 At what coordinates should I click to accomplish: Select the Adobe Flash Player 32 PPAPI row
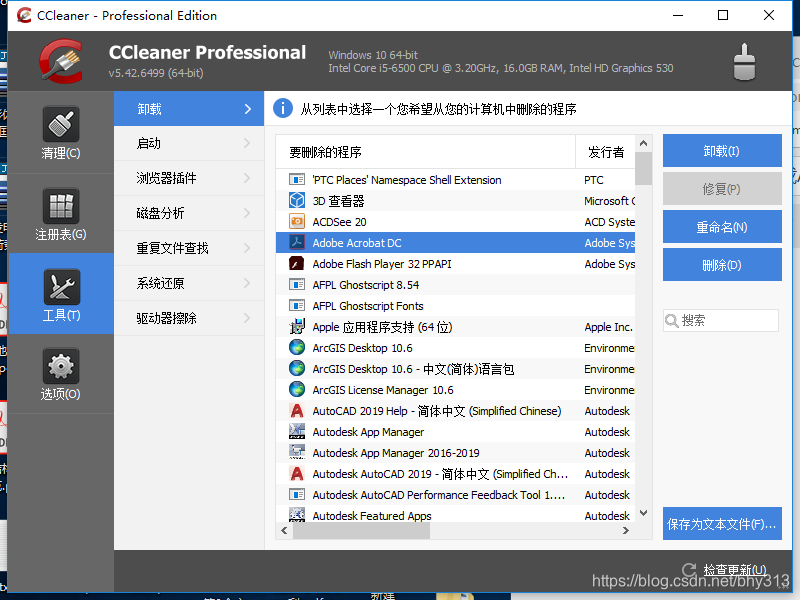pos(456,263)
